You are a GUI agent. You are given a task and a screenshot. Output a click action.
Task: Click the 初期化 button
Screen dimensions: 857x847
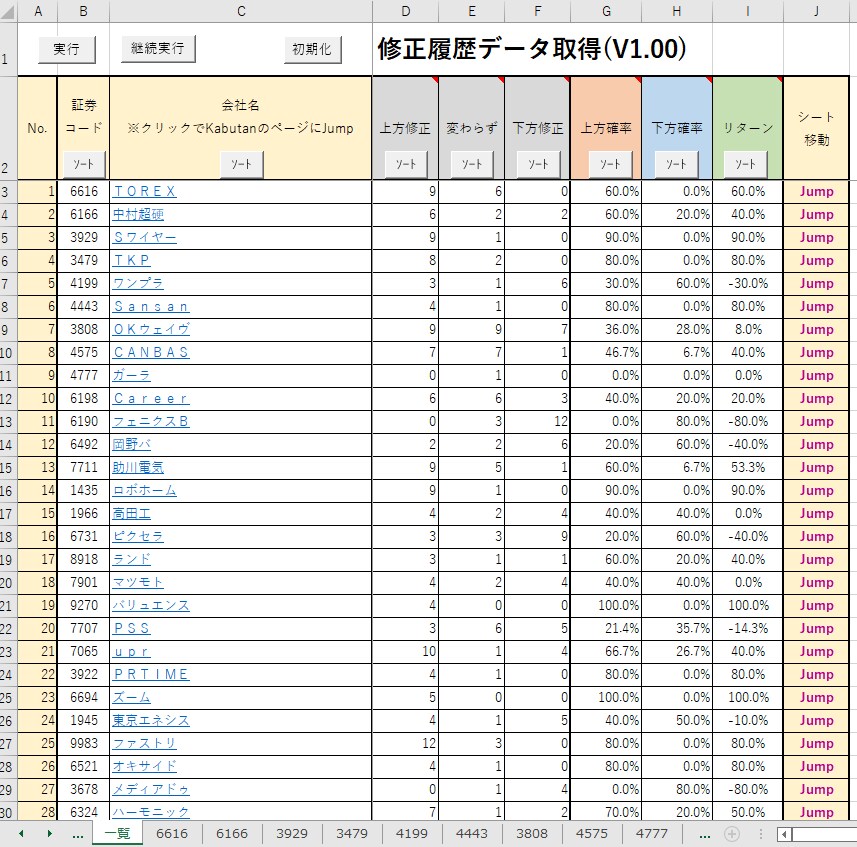[312, 50]
